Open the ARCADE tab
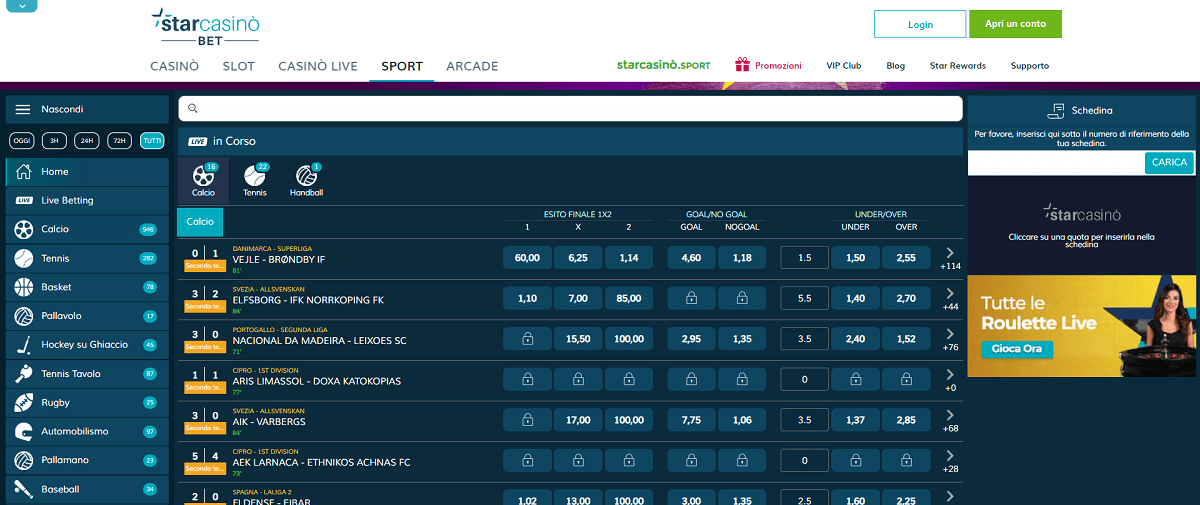The height and width of the screenshot is (505, 1200). click(x=472, y=66)
